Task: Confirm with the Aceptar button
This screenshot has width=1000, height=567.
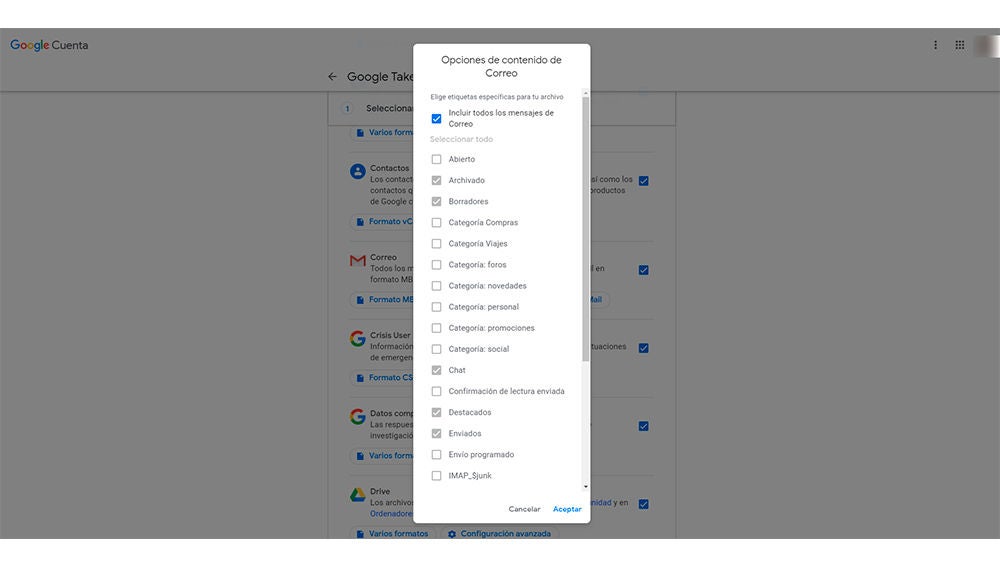Action: [x=567, y=509]
